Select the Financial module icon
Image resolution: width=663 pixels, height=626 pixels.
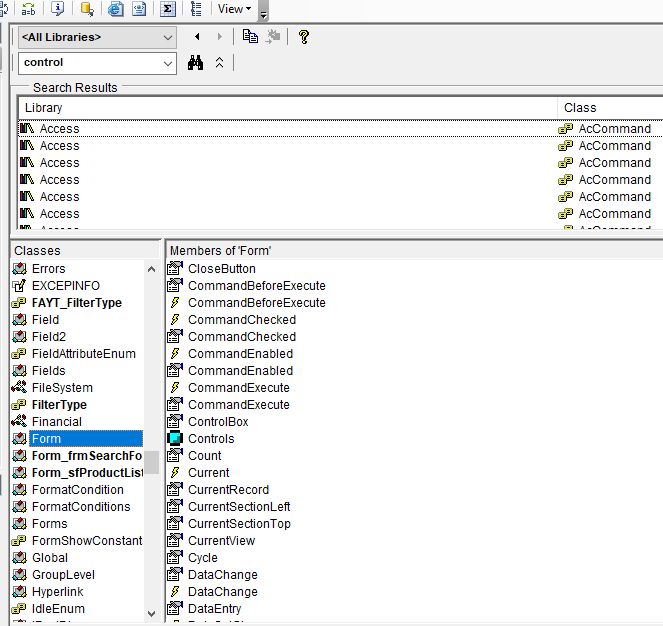point(19,421)
